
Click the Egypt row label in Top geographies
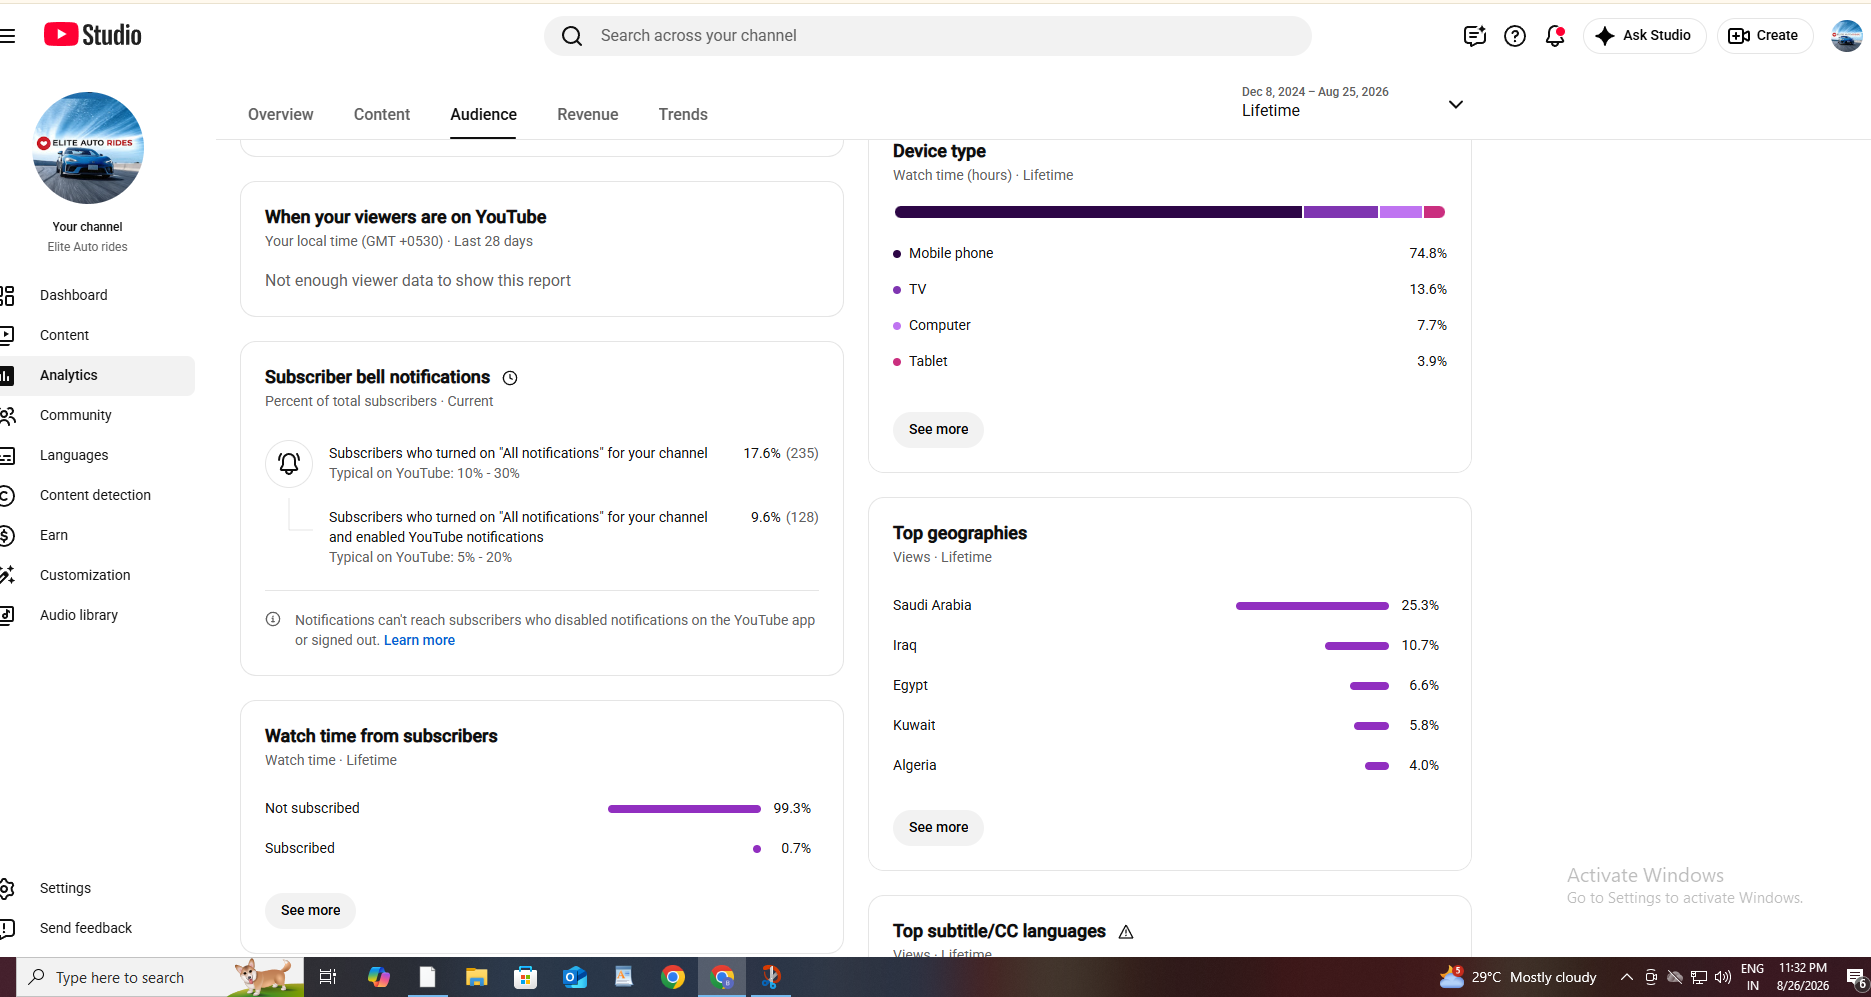coord(910,686)
